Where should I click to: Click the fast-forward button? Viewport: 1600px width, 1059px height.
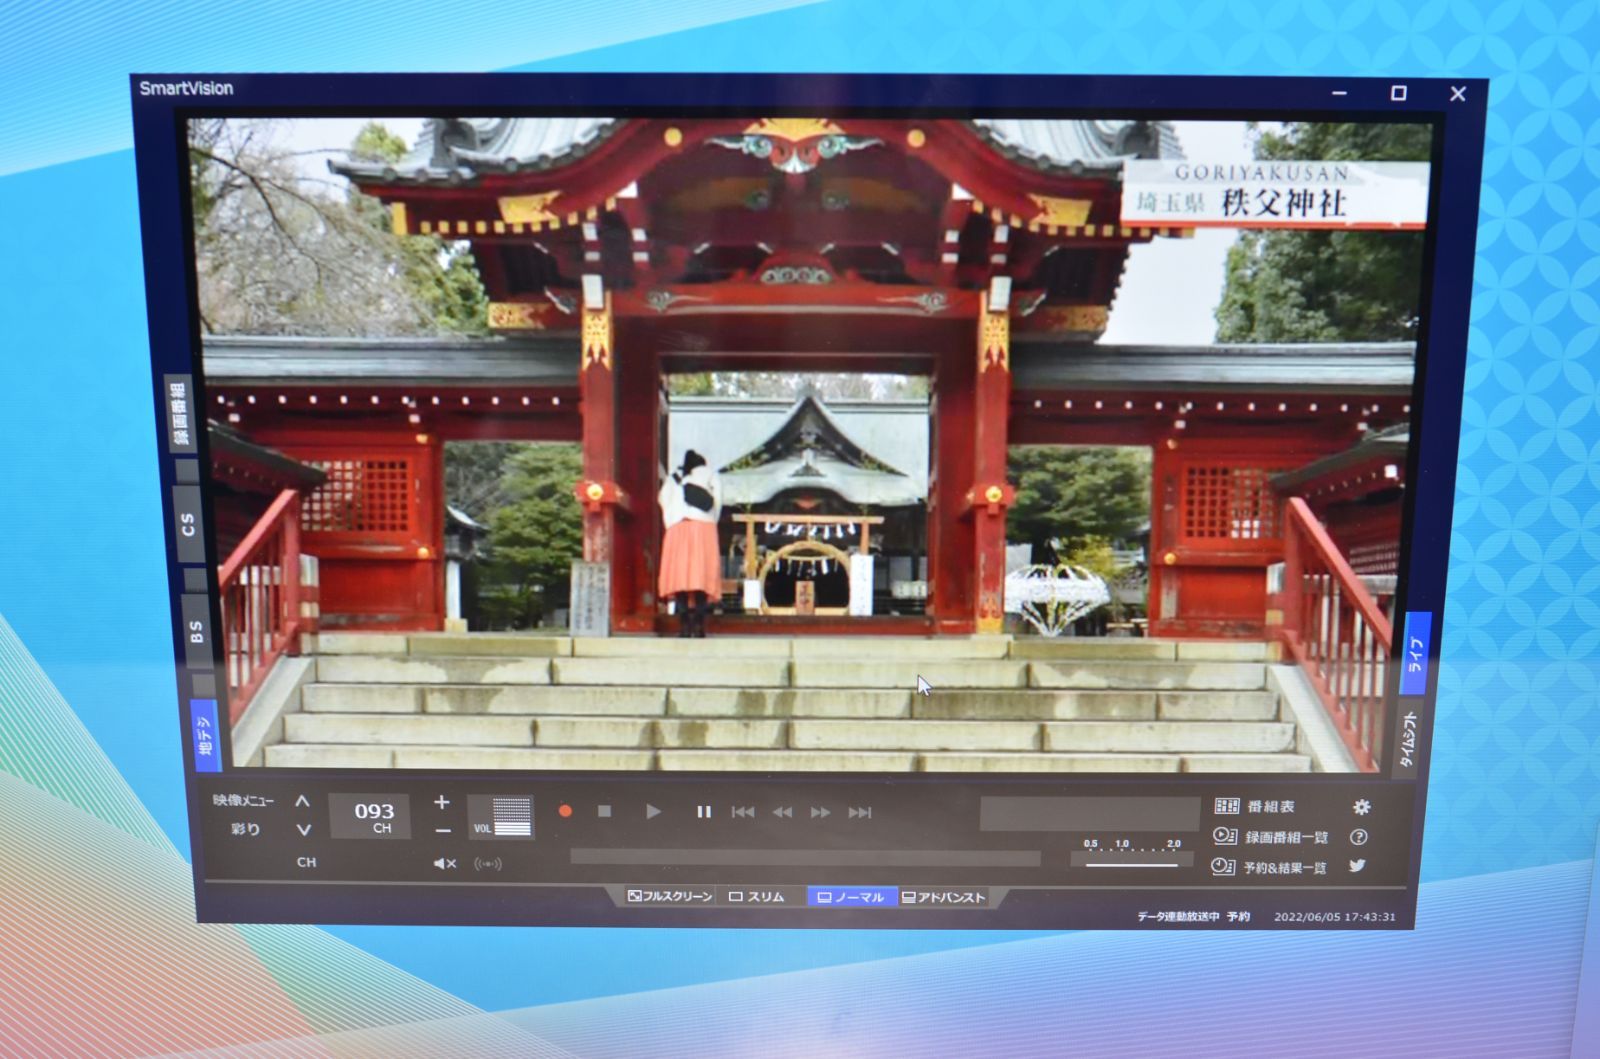(821, 812)
